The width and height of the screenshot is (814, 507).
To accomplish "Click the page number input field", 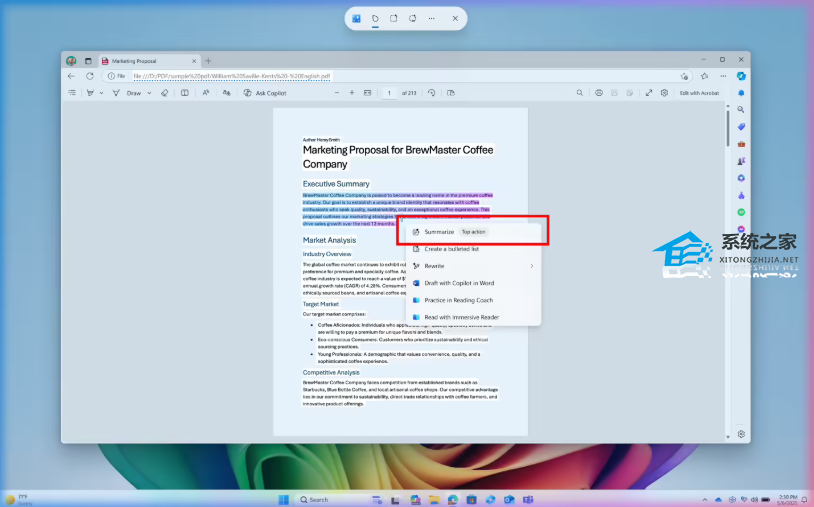I will click(x=389, y=93).
